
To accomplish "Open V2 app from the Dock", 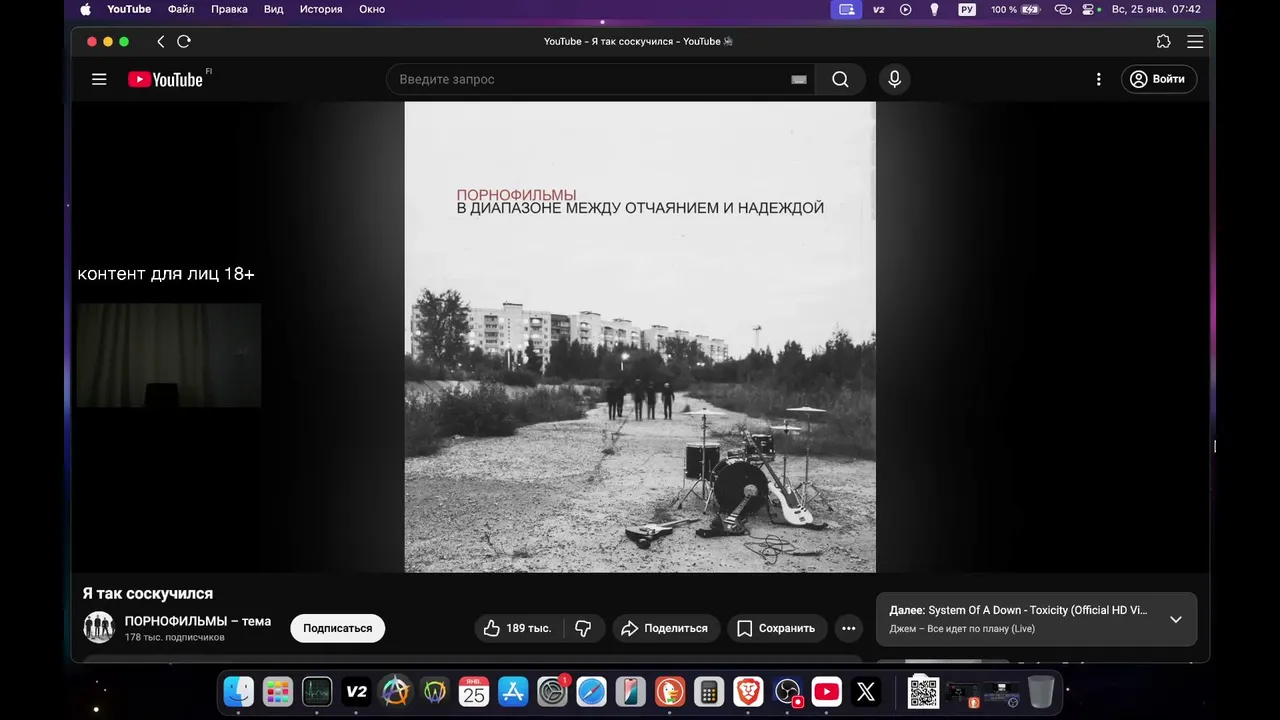I will [356, 691].
